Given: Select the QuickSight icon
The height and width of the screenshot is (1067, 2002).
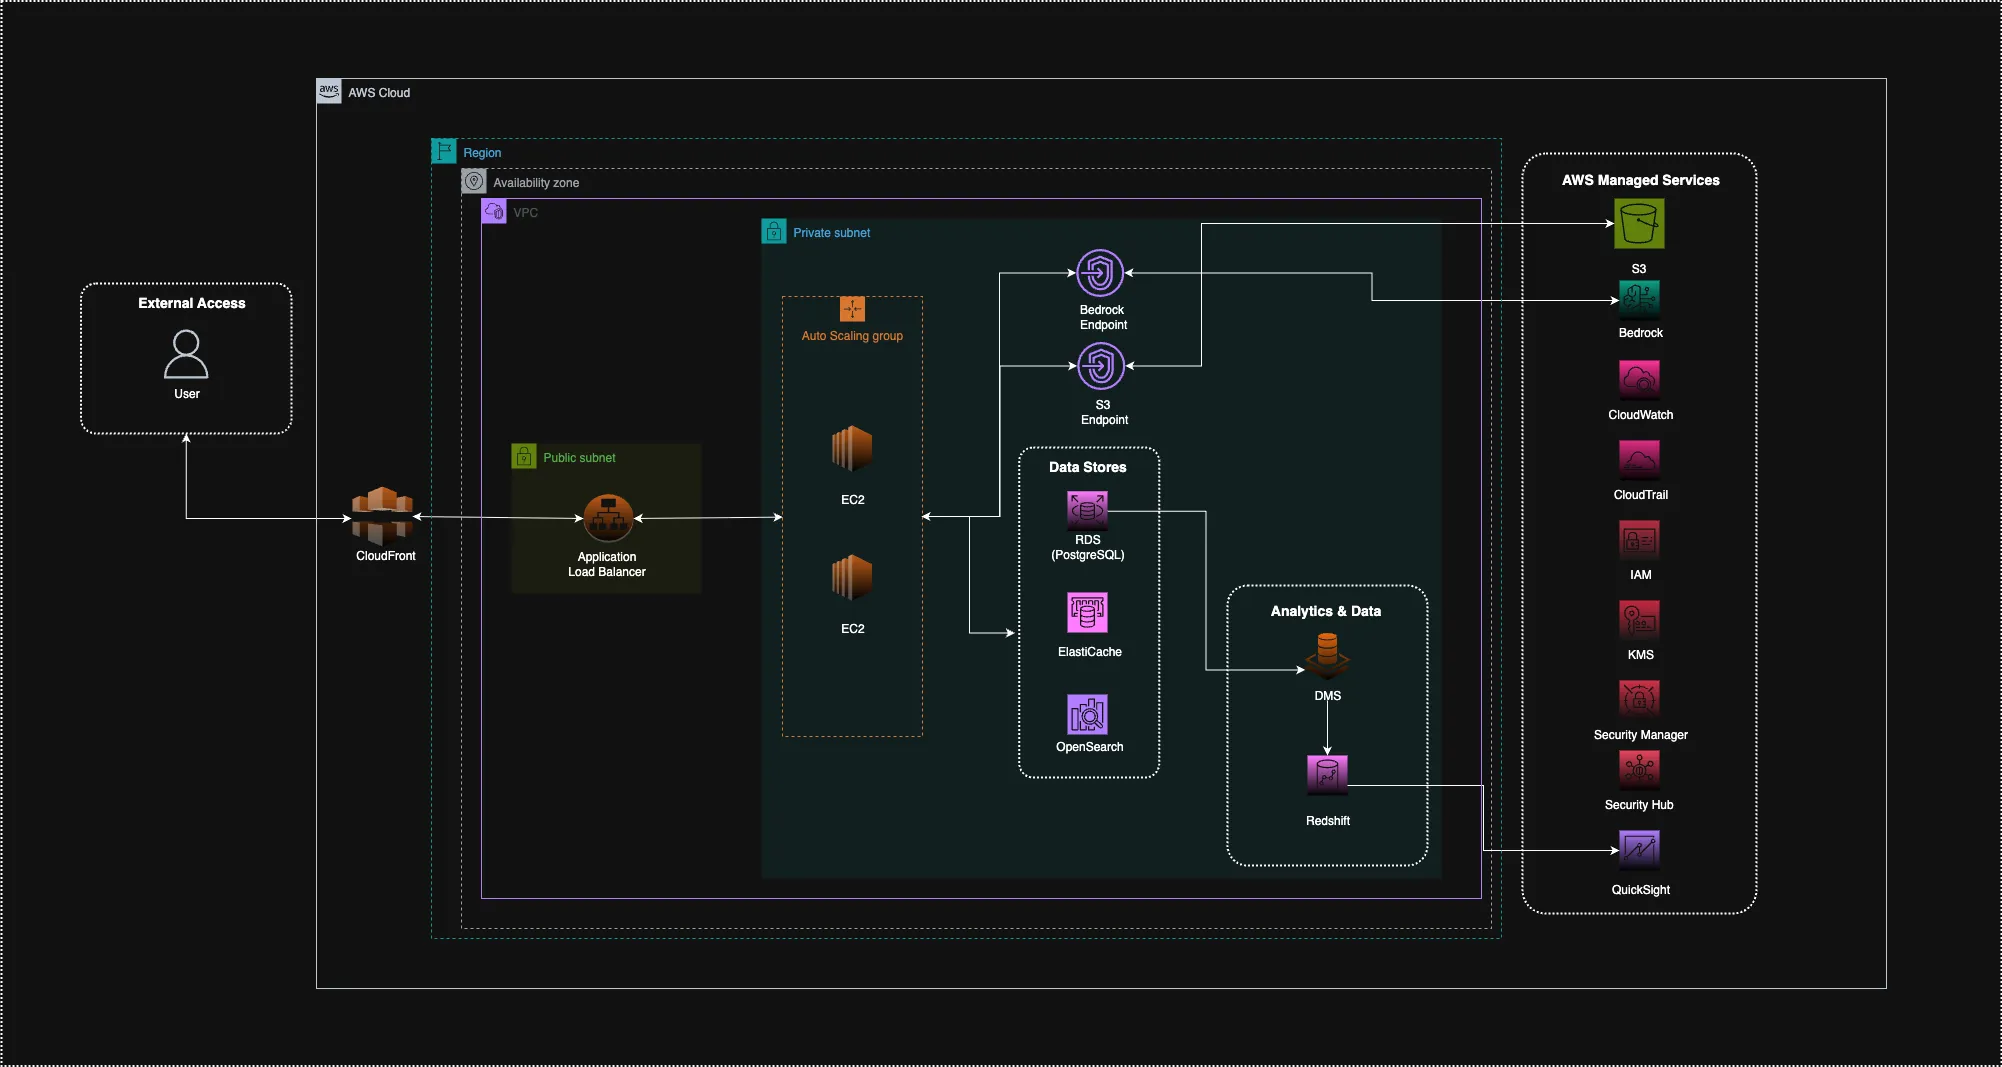Looking at the screenshot, I should click(x=1639, y=850).
